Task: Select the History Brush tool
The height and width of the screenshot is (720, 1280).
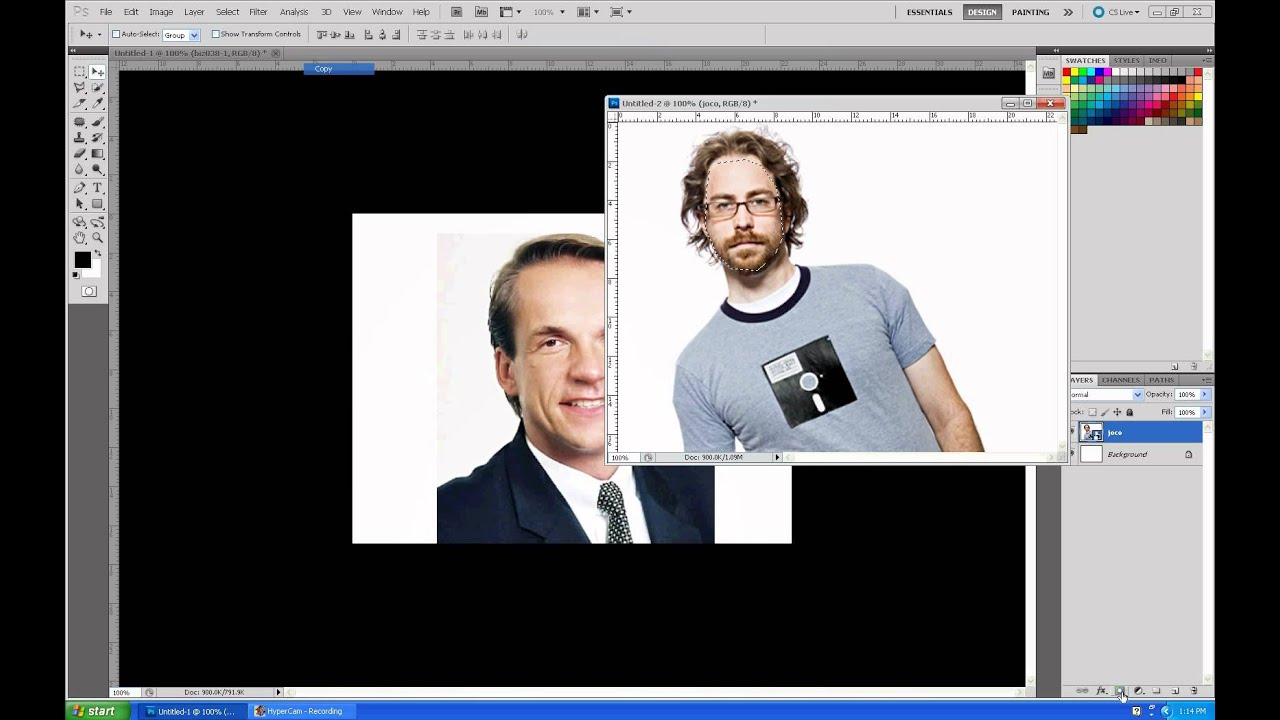Action: coord(97,138)
